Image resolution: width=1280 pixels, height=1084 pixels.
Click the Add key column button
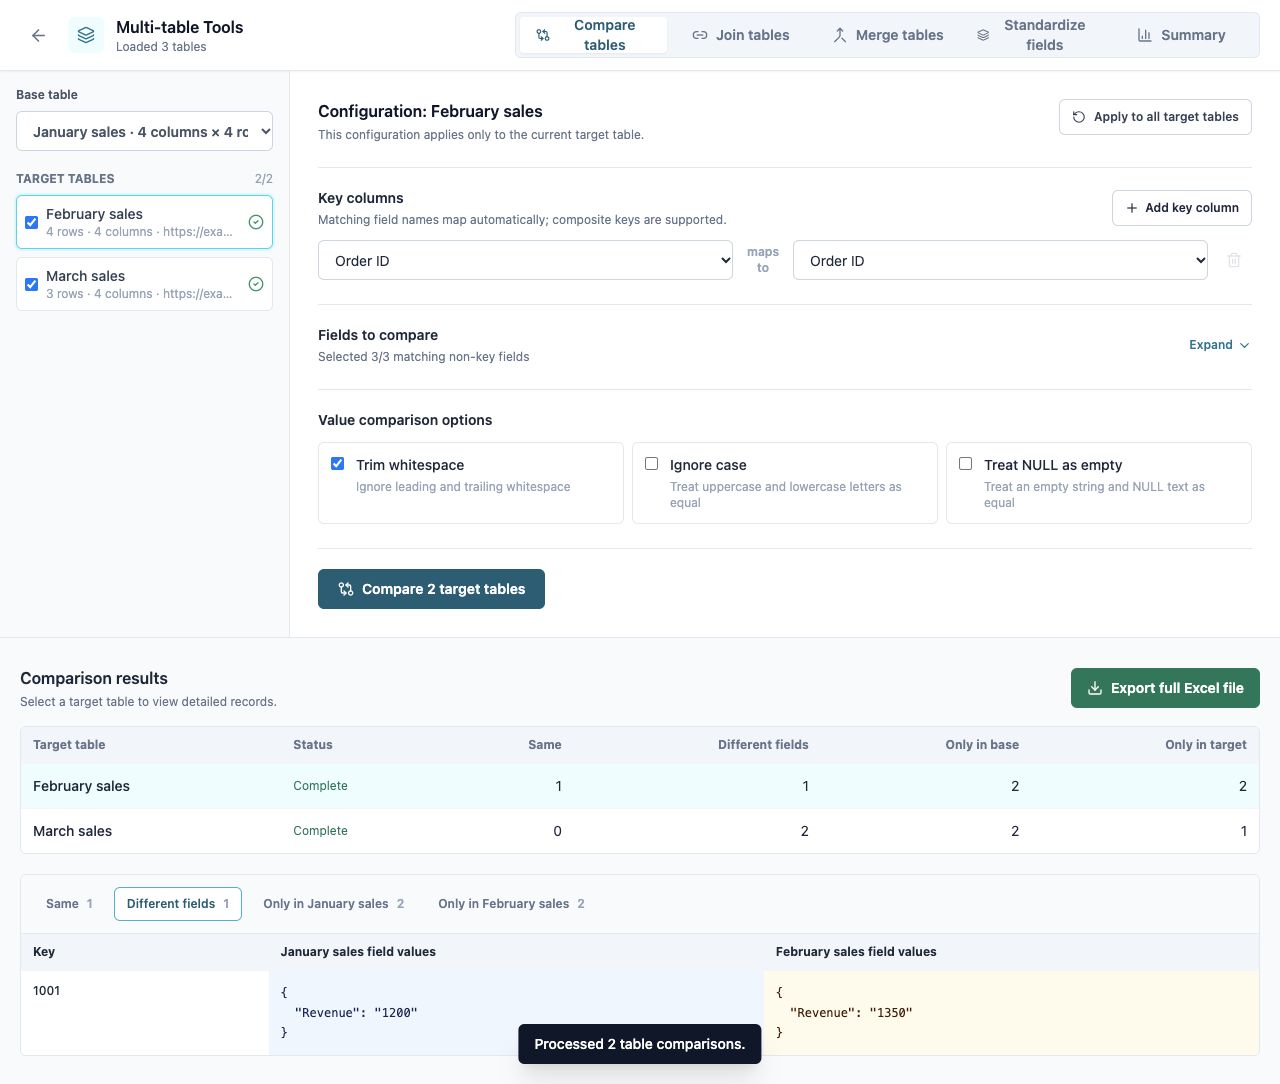coord(1182,208)
